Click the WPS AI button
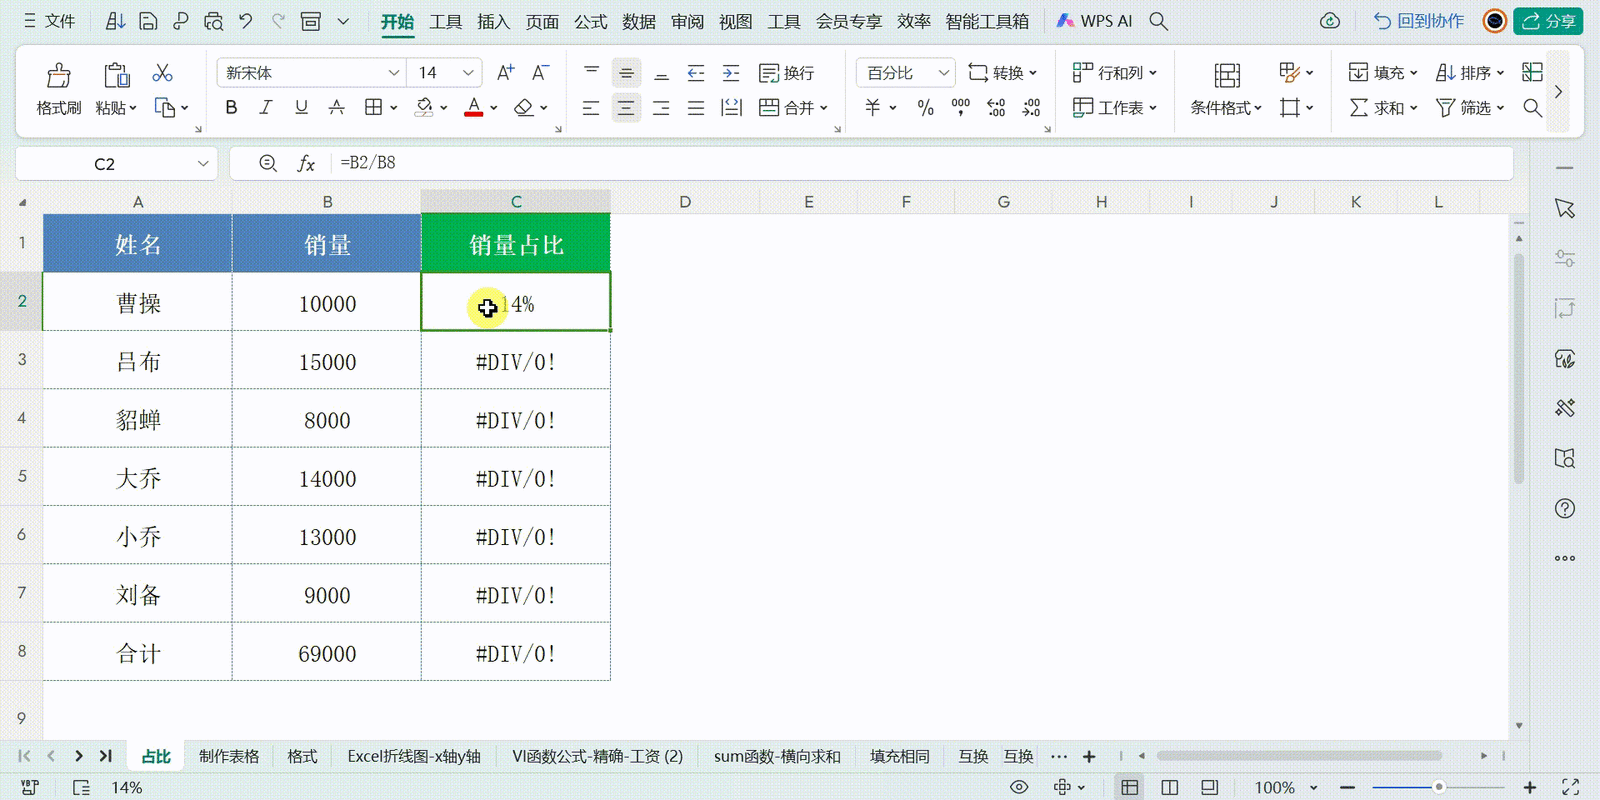1600x800 pixels. click(x=1095, y=21)
